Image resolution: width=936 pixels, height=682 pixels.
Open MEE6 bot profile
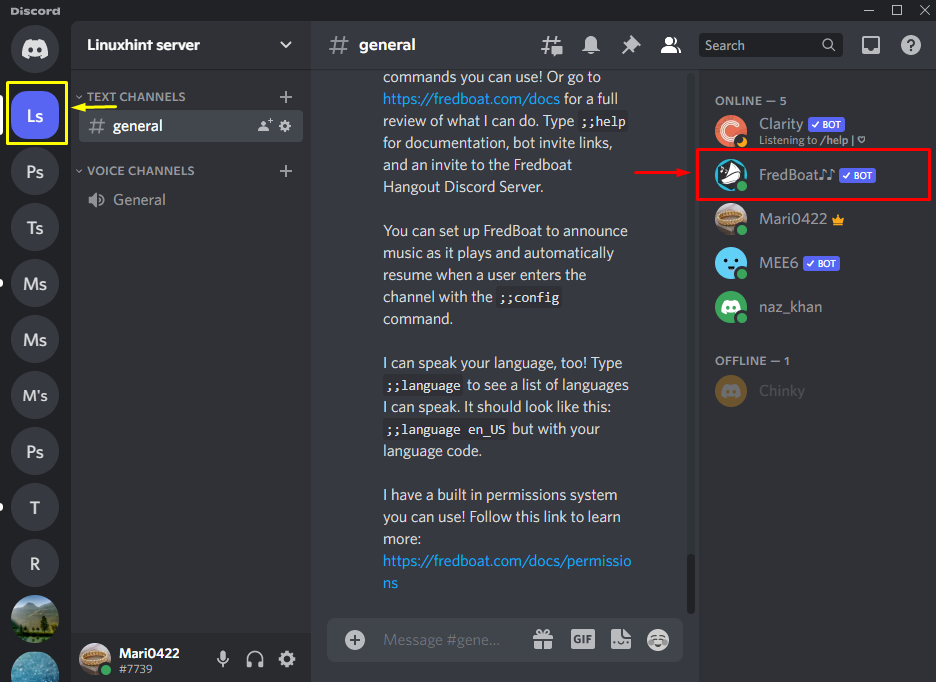814,263
